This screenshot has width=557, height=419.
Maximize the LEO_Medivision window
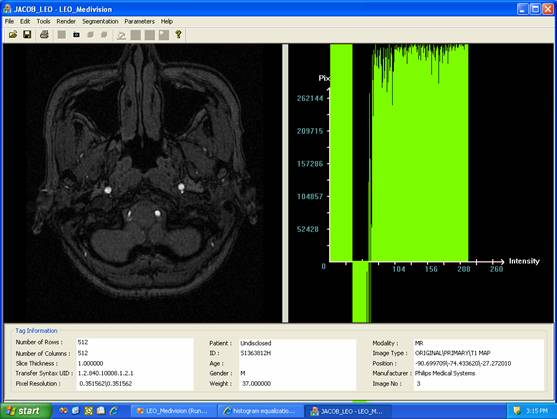[535, 9]
